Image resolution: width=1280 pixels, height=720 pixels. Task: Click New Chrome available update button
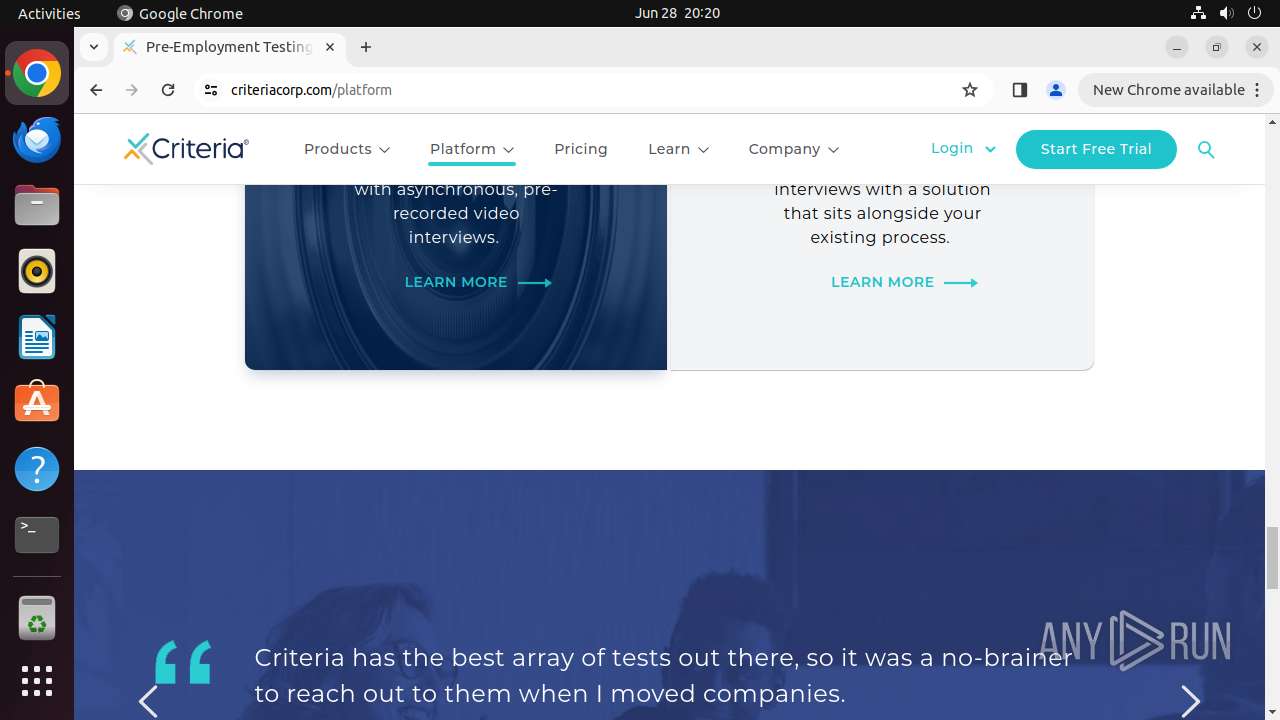(x=1168, y=90)
